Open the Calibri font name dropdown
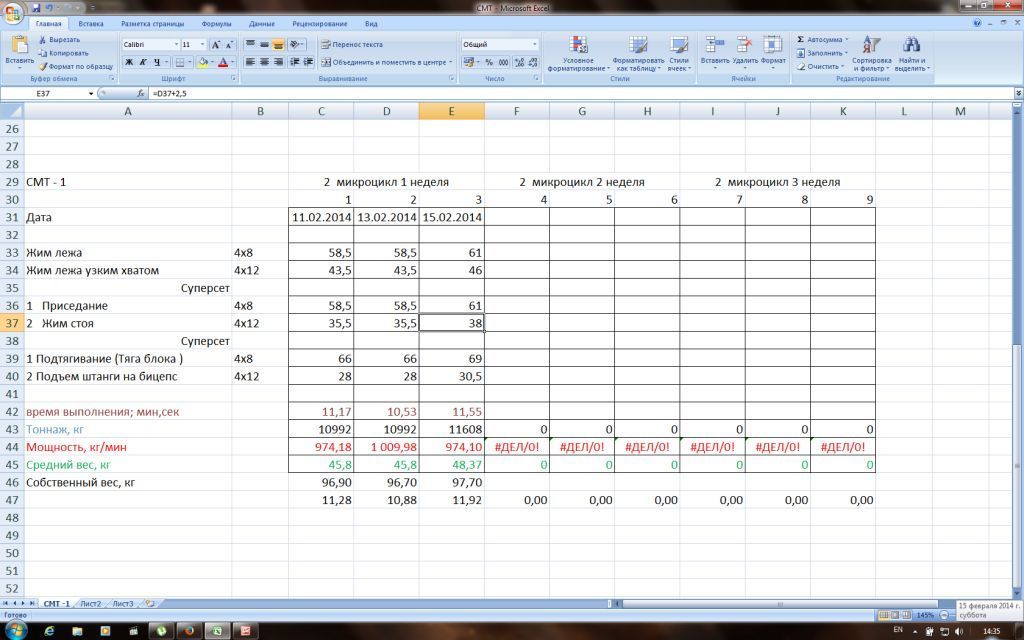Image resolution: width=1024 pixels, height=640 pixels. (176, 45)
